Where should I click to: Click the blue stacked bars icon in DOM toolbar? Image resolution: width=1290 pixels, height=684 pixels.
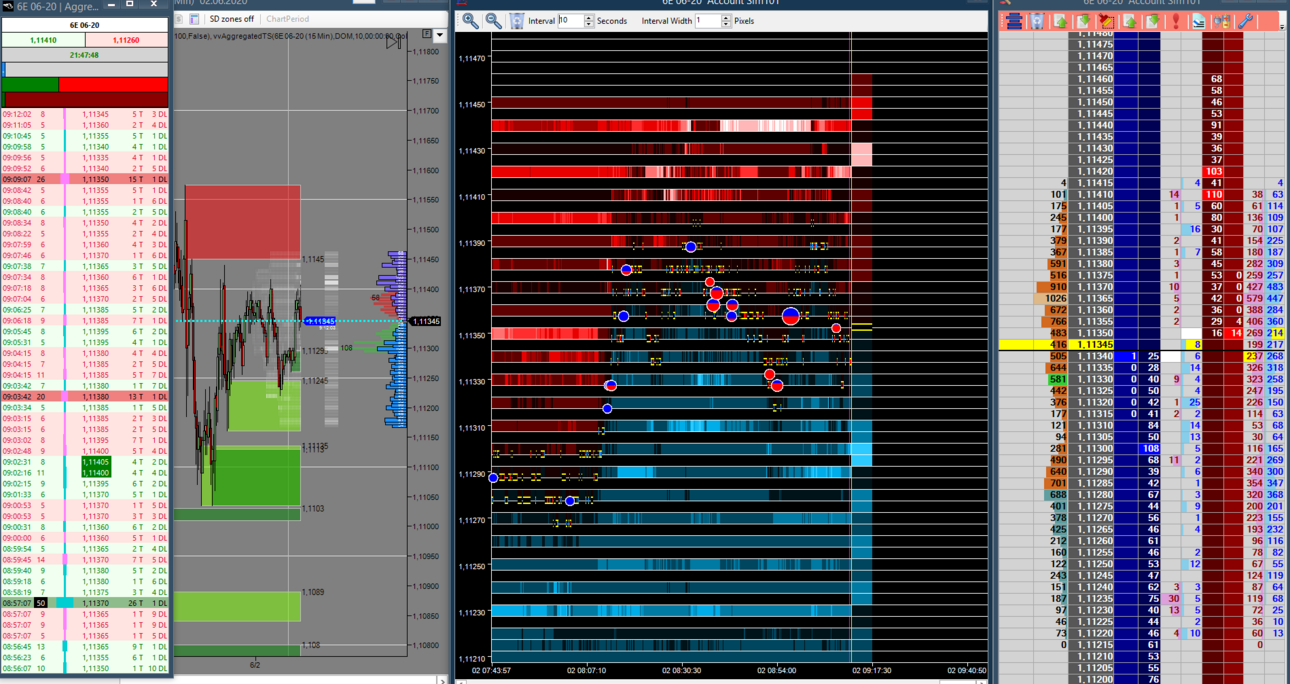click(x=1014, y=21)
